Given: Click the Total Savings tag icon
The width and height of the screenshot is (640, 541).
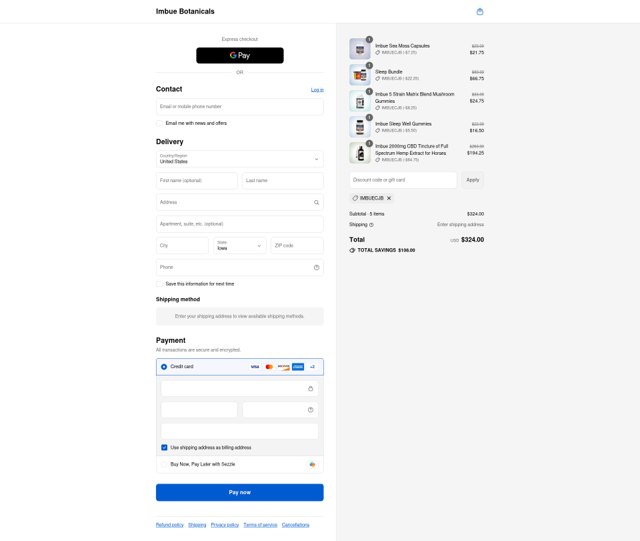Looking at the screenshot, I should click(x=352, y=250).
